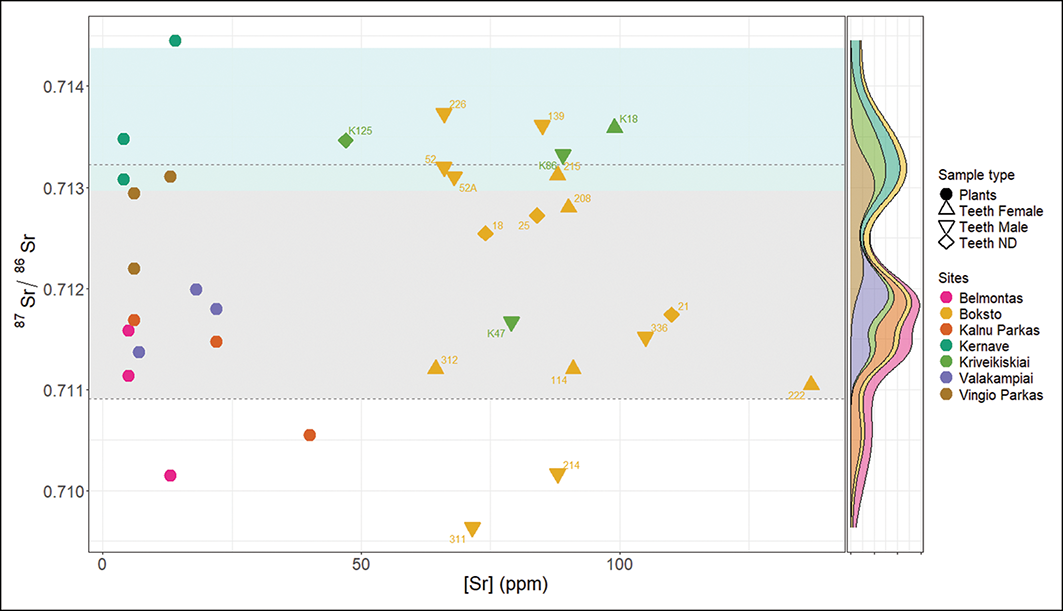Click the 100 x-axis tick label
This screenshot has width=1063, height=611.
[619, 564]
